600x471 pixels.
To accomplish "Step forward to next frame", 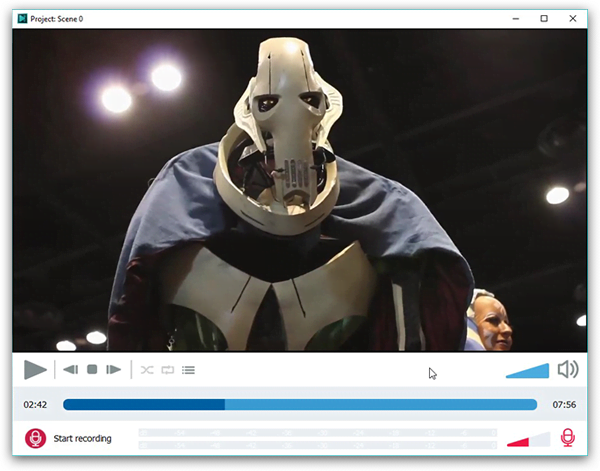I will point(114,370).
